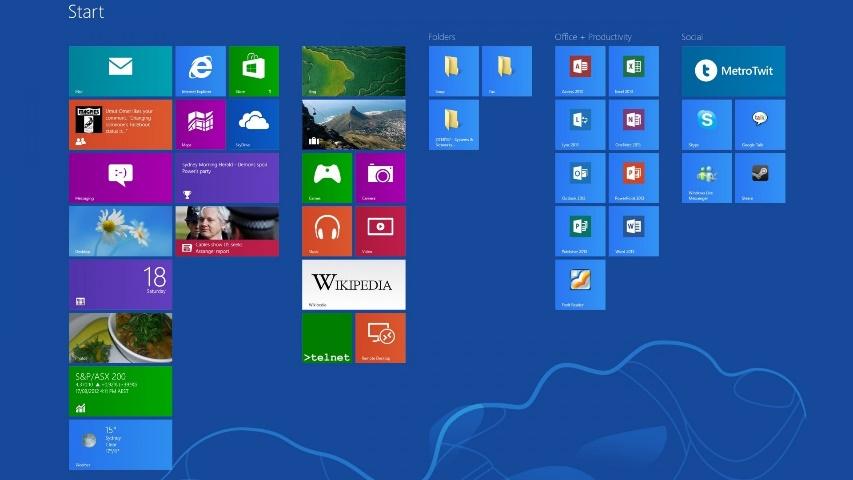The height and width of the screenshot is (480, 853).
Task: Launch Outlook 2013 tile
Action: (x=580, y=178)
